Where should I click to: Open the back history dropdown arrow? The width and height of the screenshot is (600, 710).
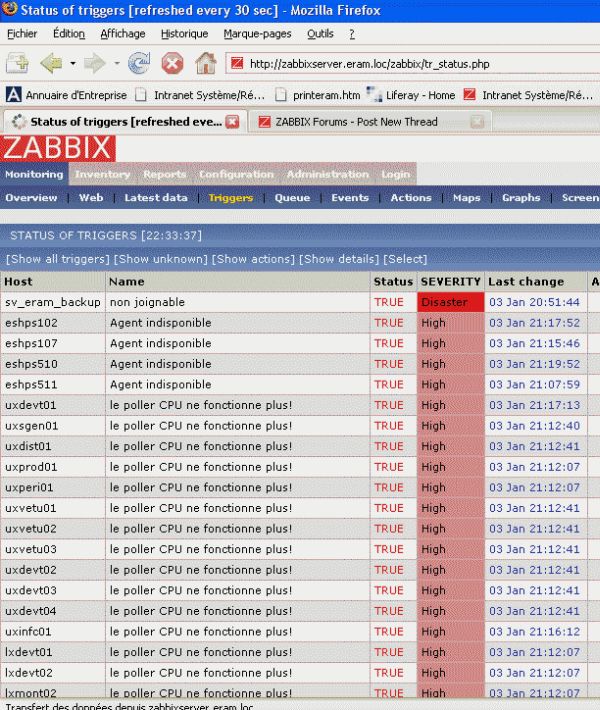pos(73,63)
